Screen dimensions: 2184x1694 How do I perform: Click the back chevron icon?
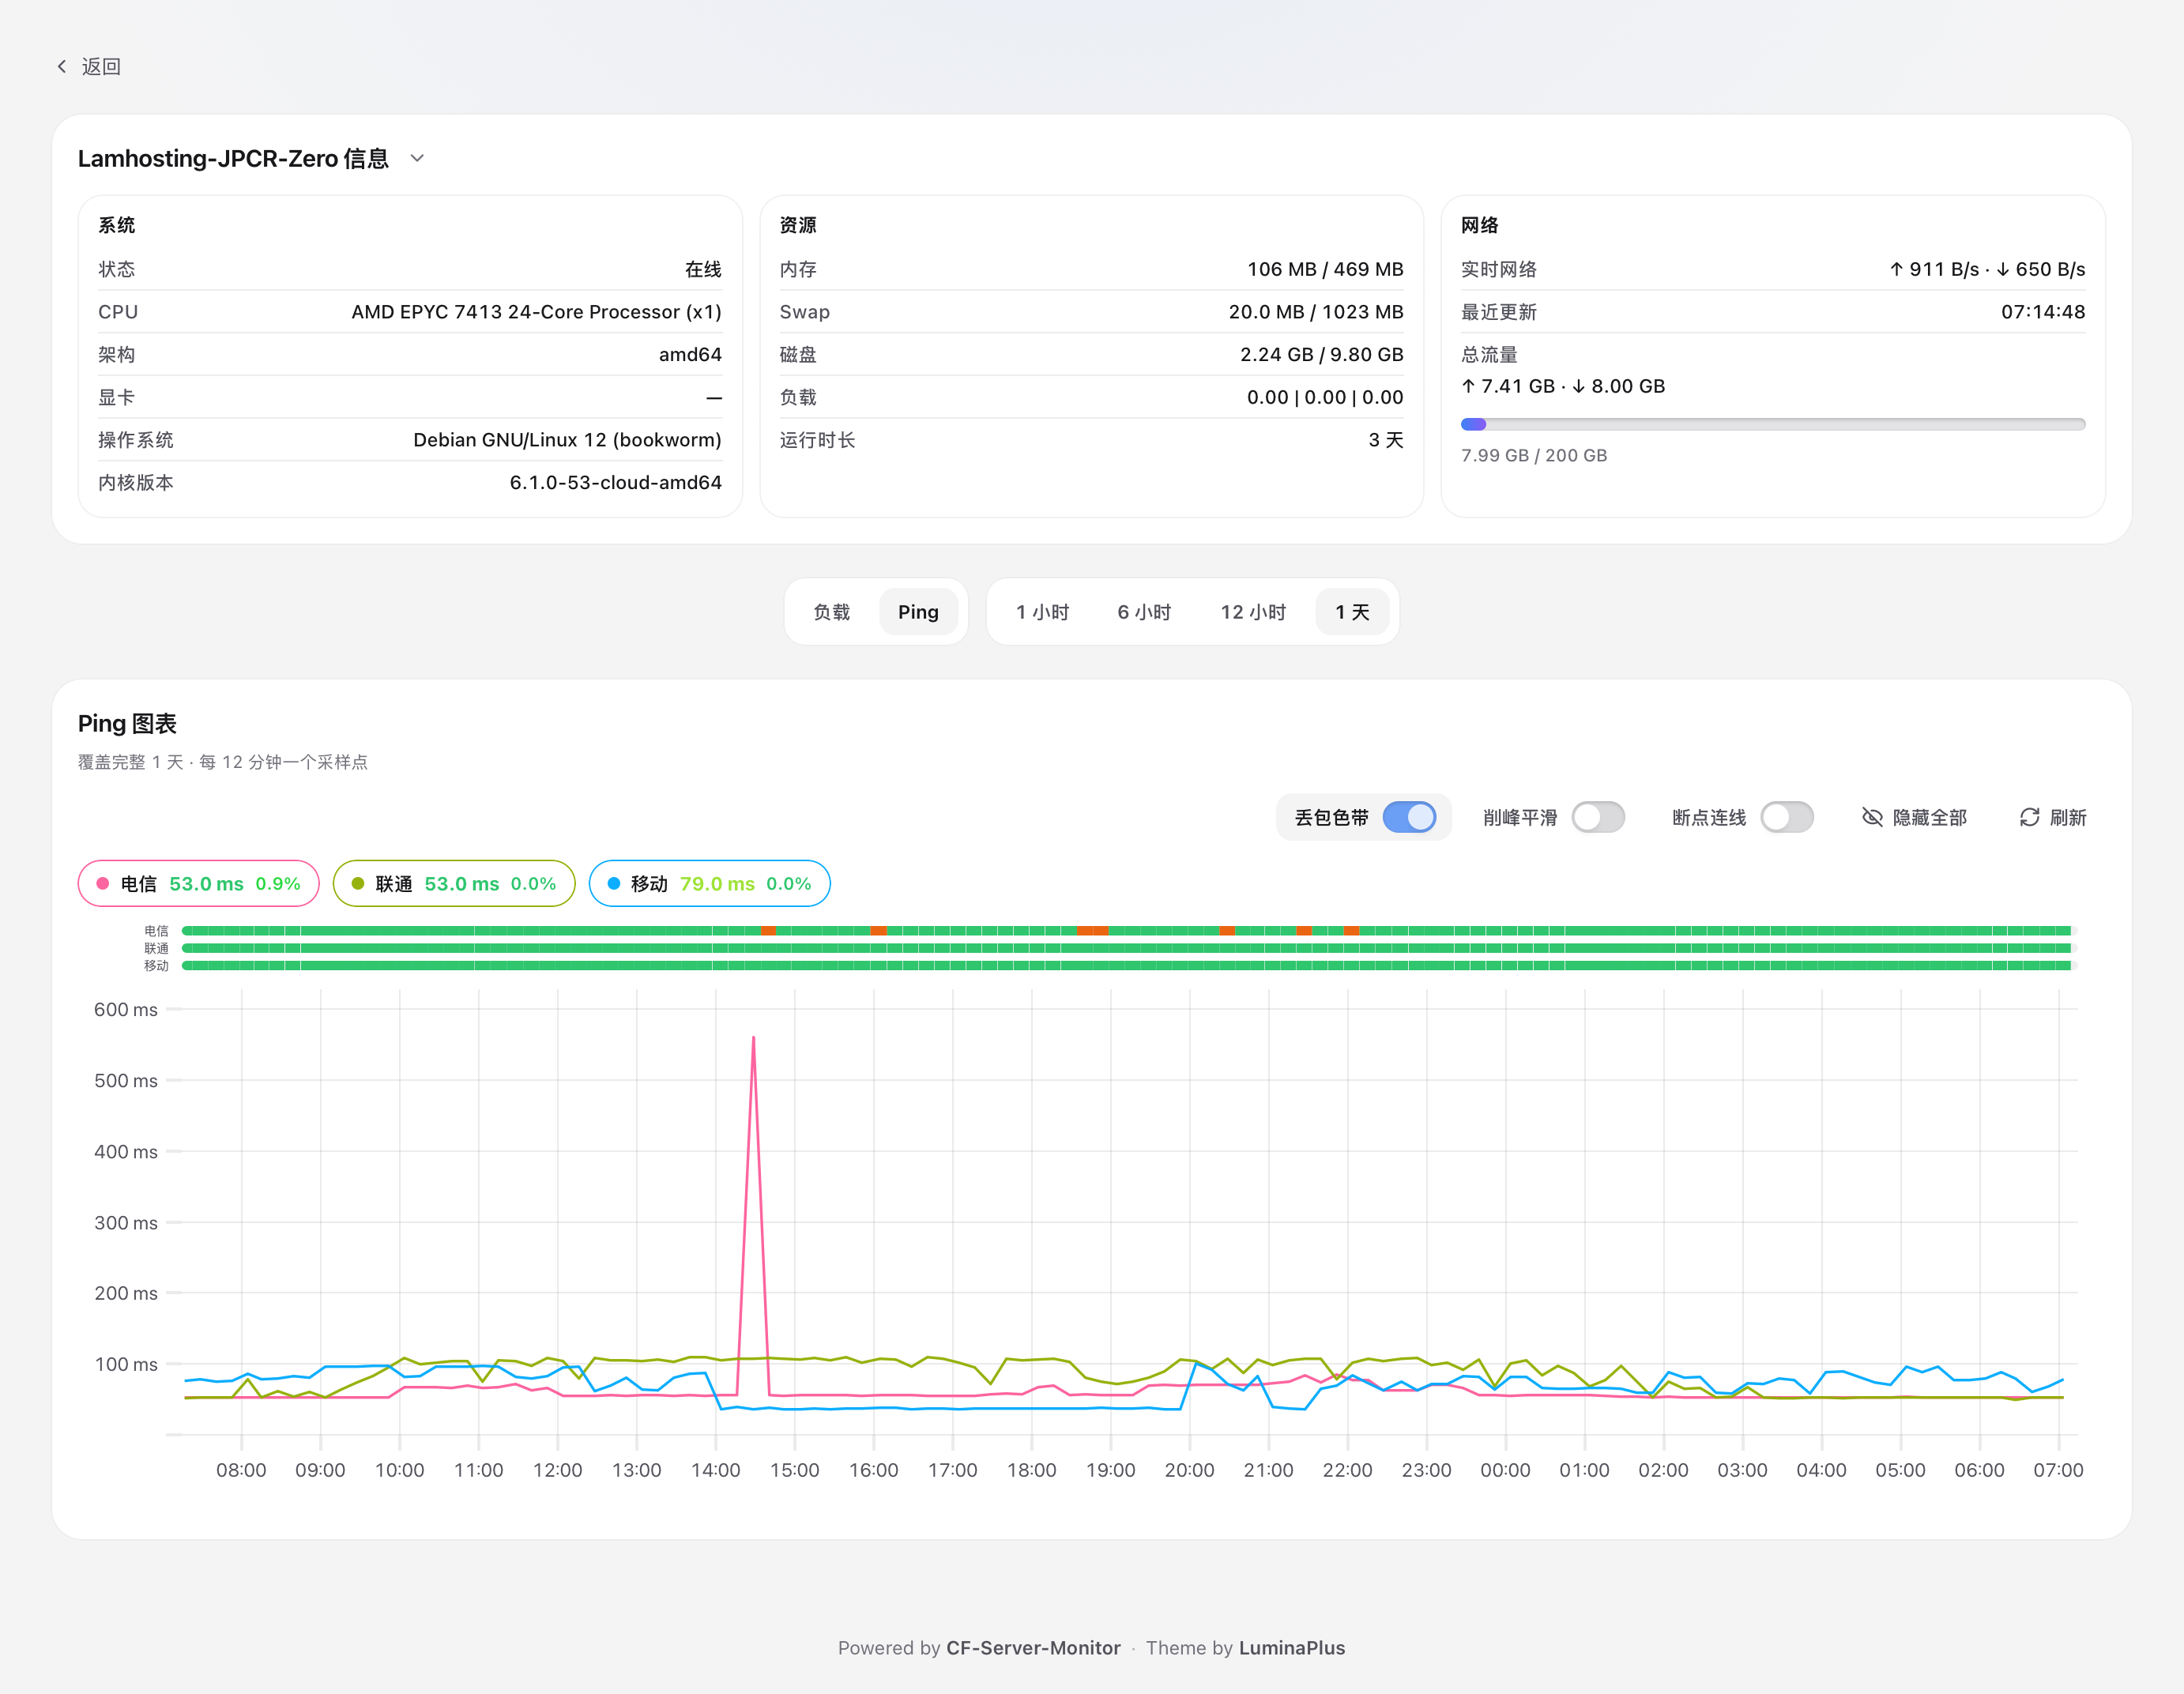click(x=62, y=66)
